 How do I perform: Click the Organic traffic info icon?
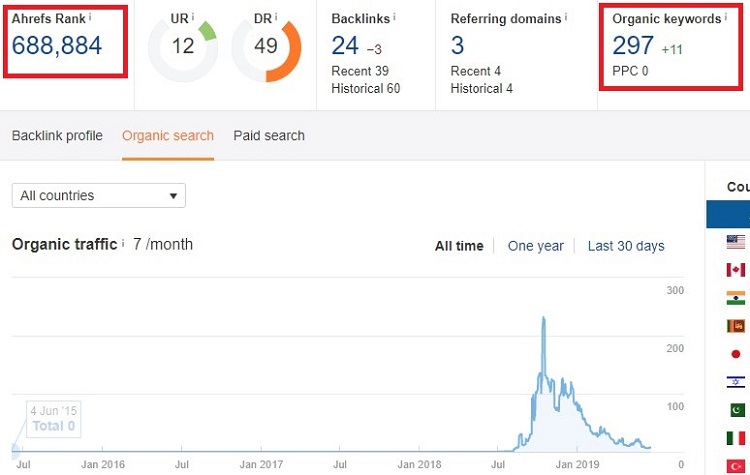[122, 243]
